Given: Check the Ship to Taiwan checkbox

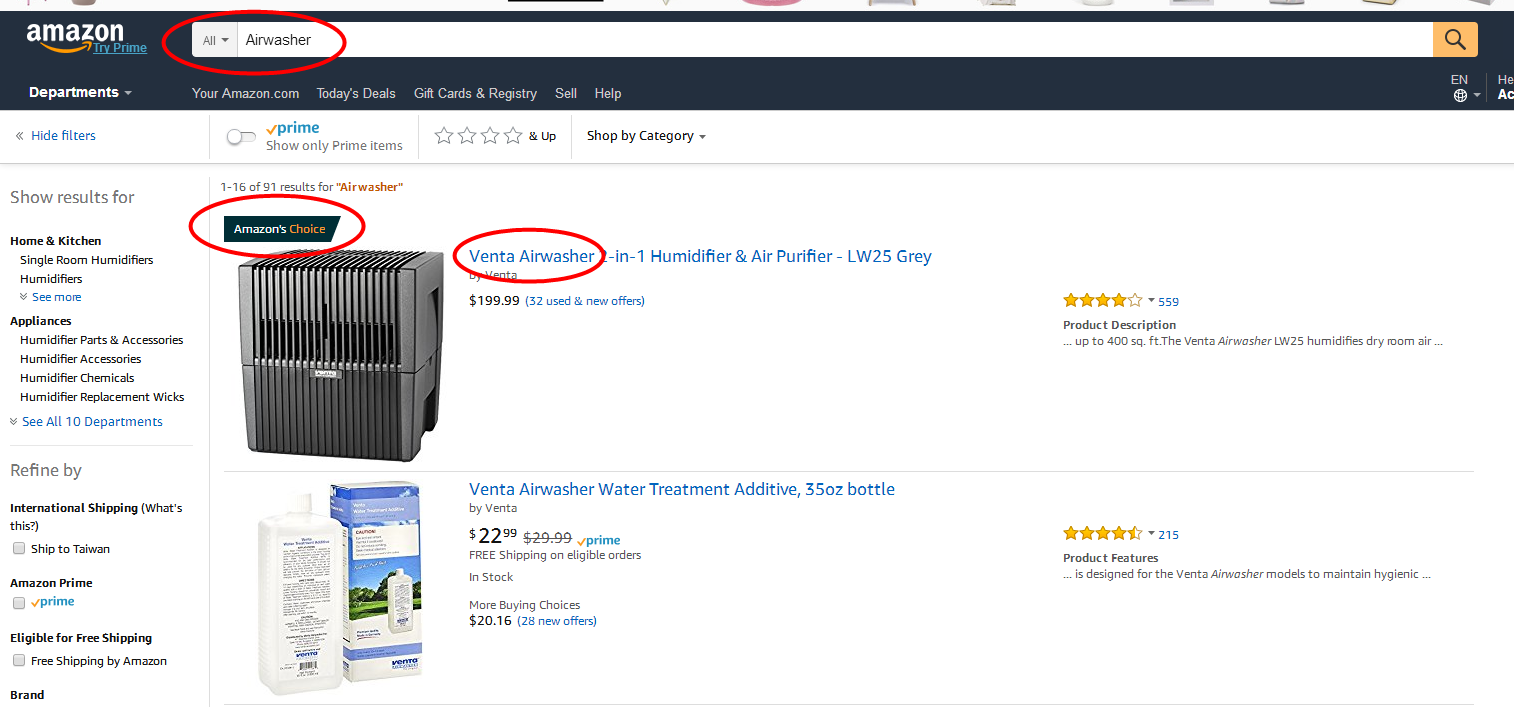Looking at the screenshot, I should (19, 549).
